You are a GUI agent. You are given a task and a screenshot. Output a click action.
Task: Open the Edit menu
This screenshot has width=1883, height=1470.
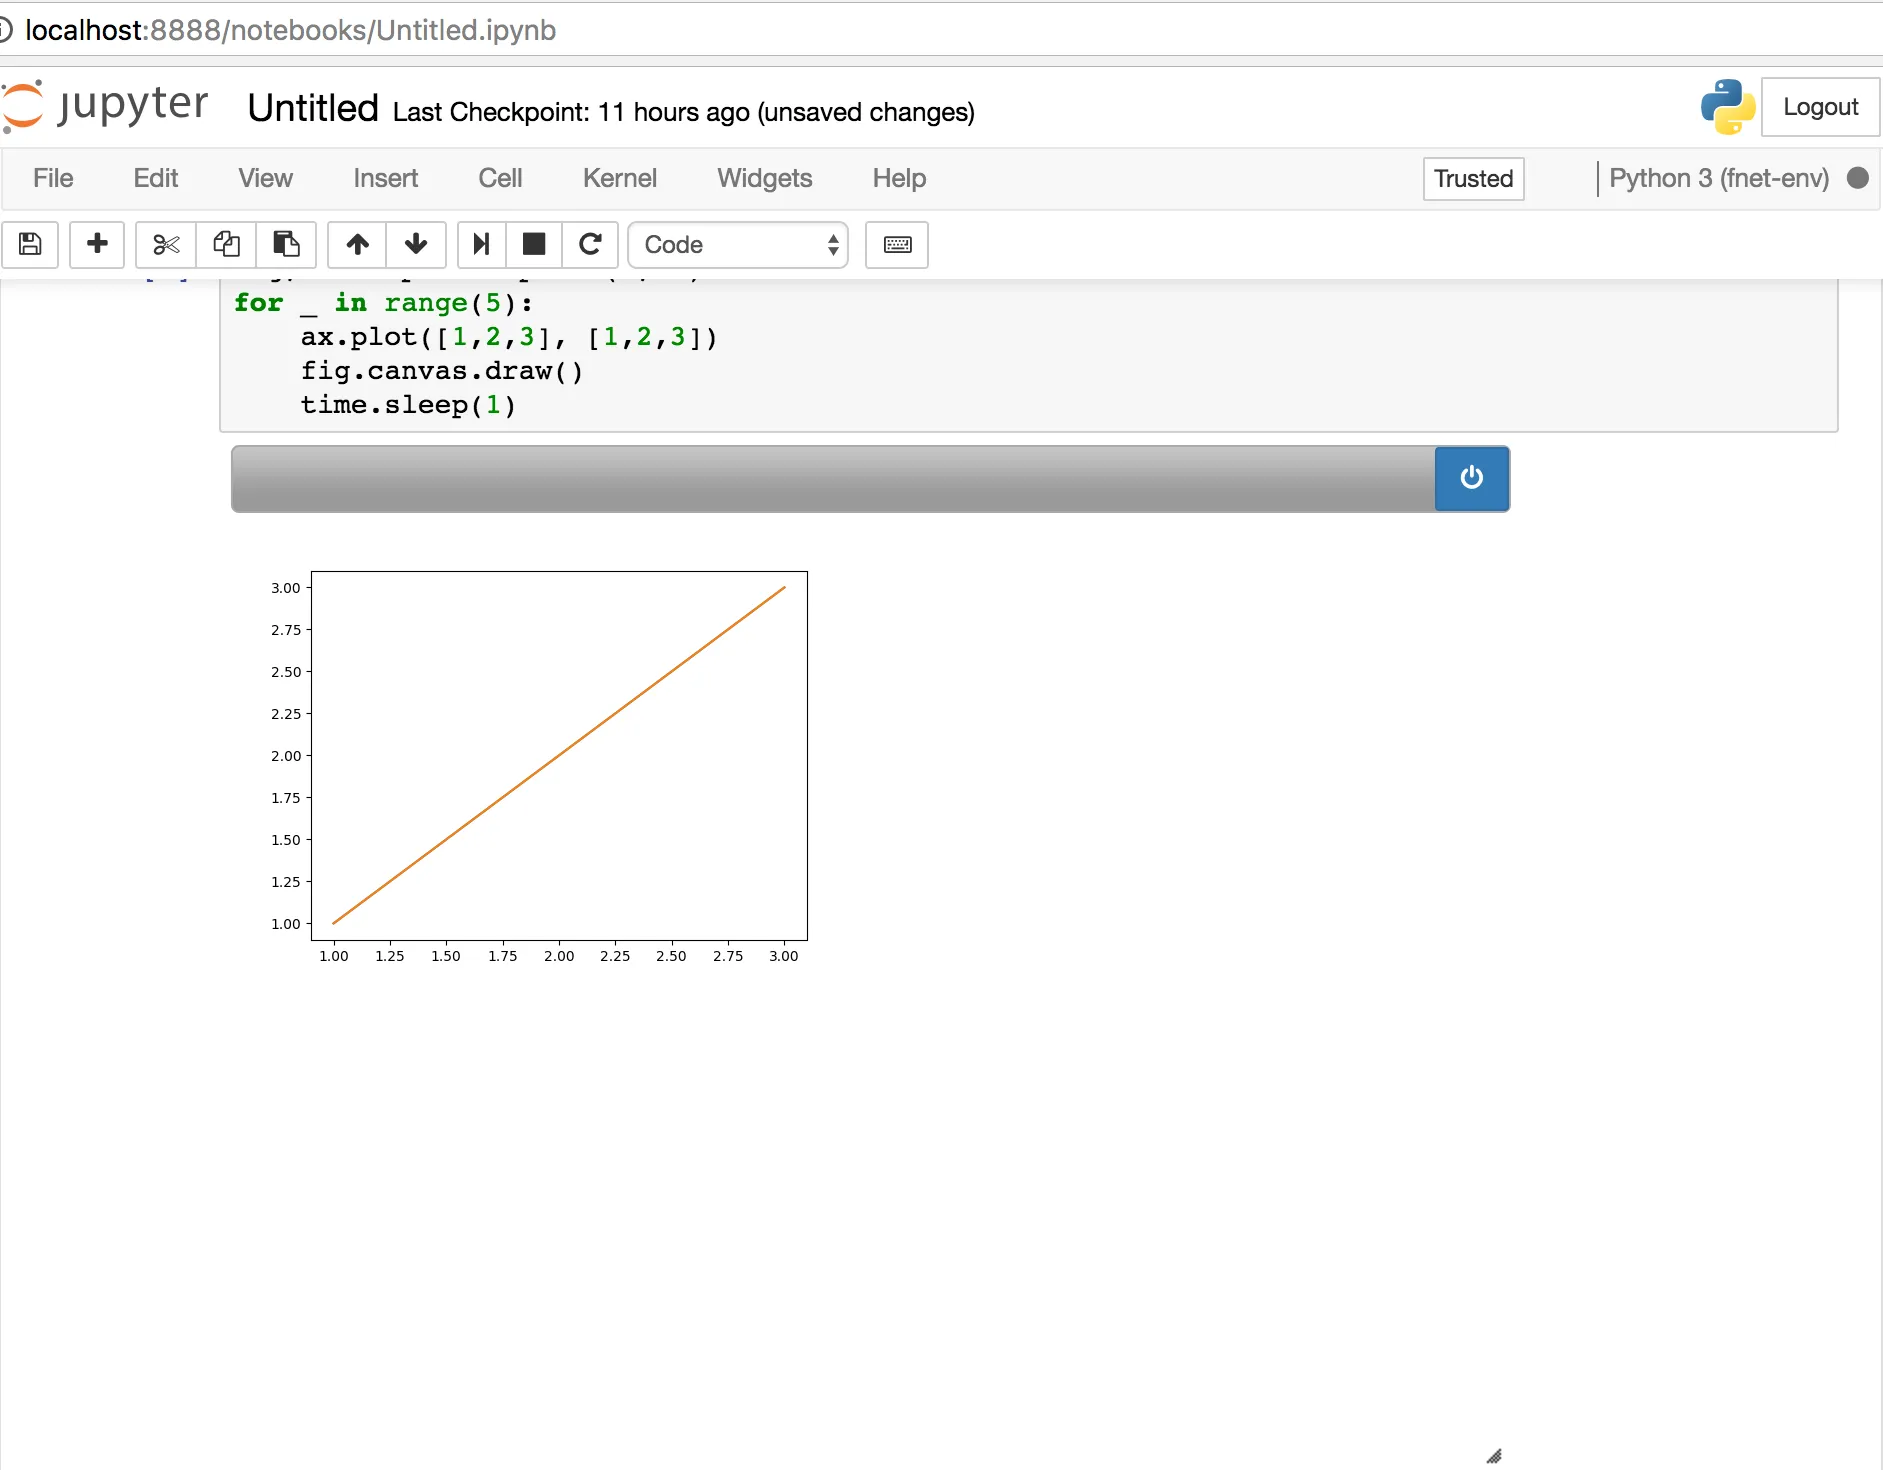156,178
